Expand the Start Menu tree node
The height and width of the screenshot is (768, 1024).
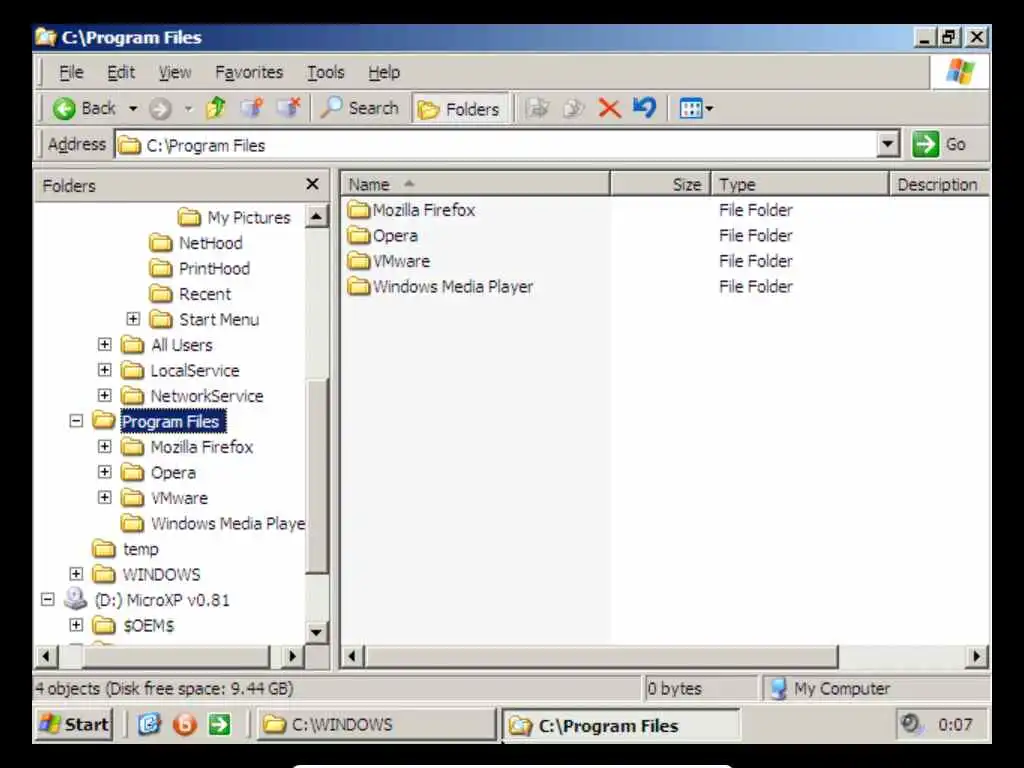point(133,319)
